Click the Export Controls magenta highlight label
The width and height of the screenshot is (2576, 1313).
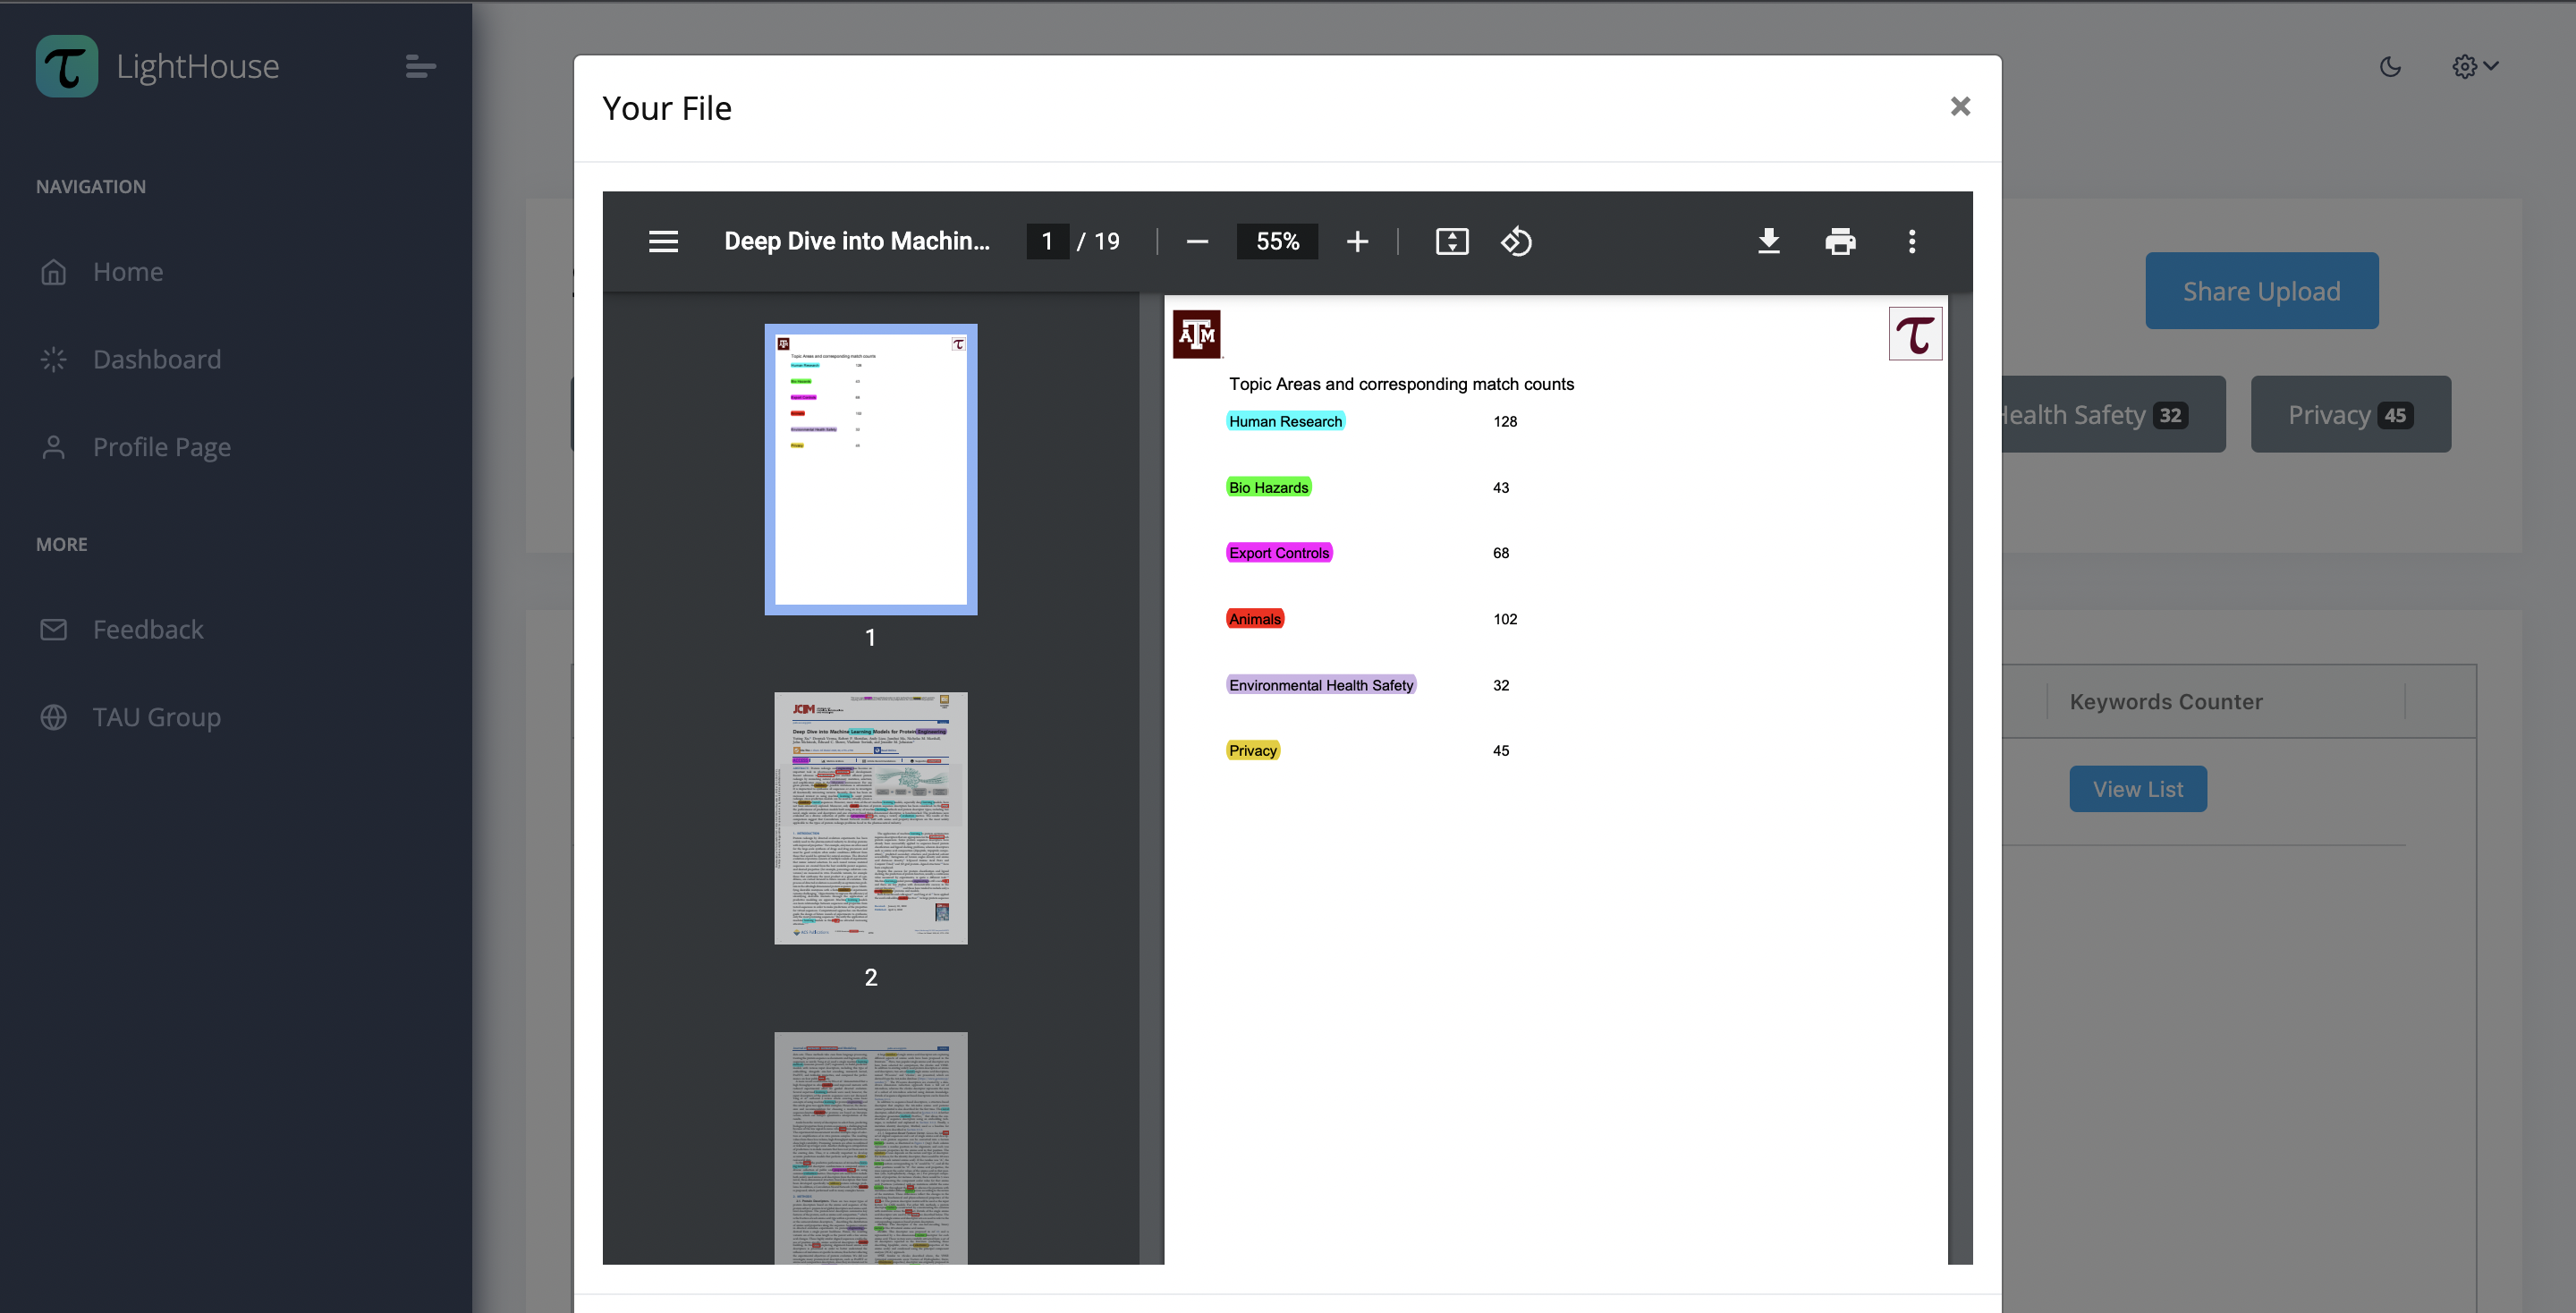1279,553
